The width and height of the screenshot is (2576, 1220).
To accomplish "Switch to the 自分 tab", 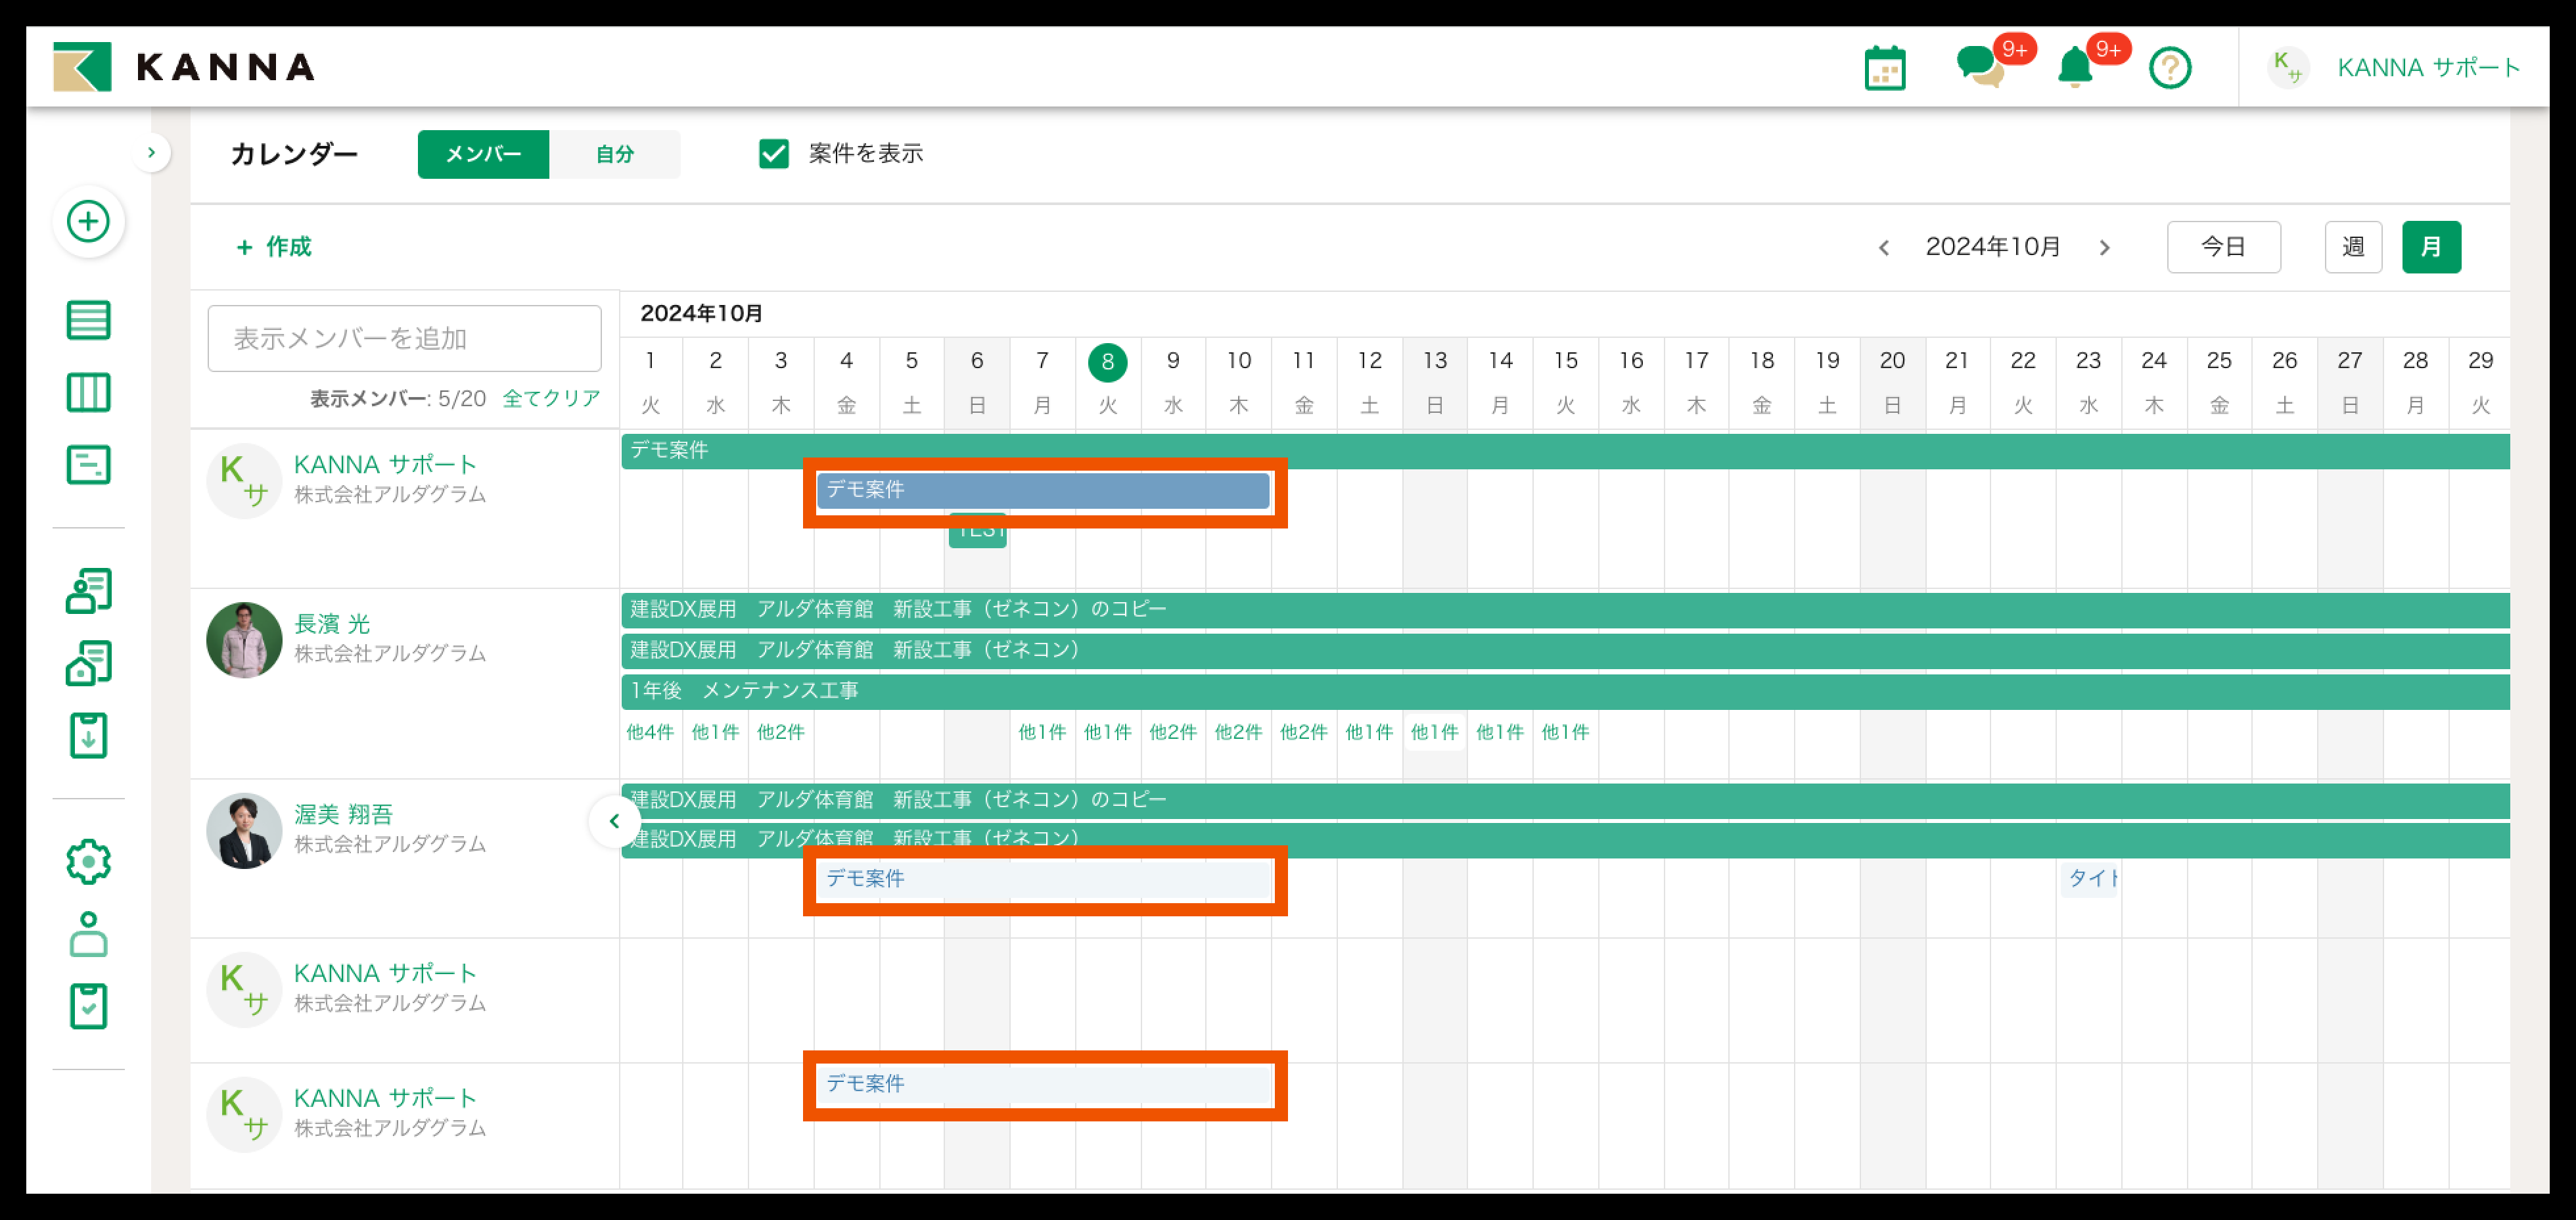I will pyautogui.click(x=614, y=154).
